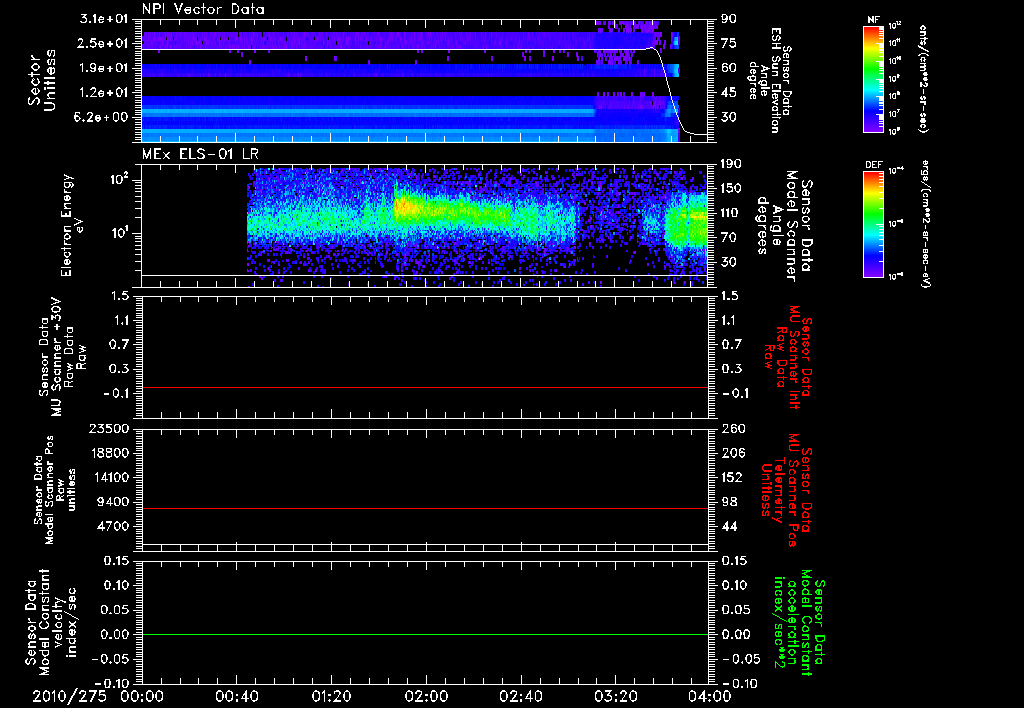Click the "00:40" time tick label
This screenshot has width=1024, height=708.
(x=236, y=696)
